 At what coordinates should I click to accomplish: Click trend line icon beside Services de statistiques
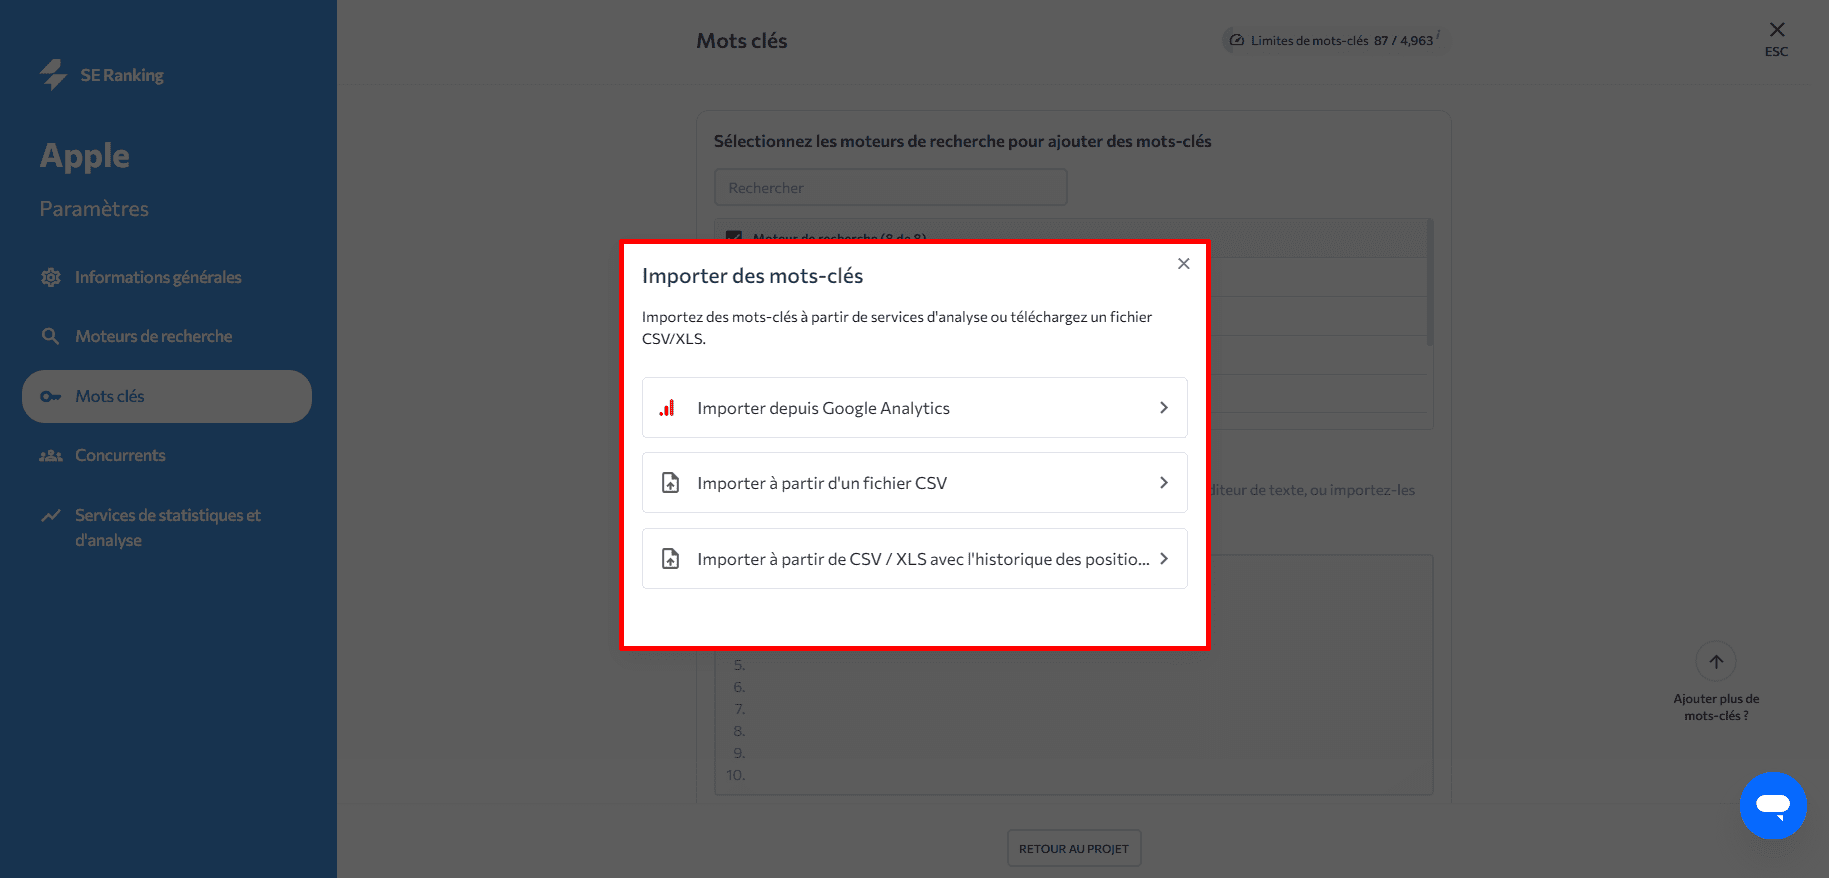[x=50, y=516]
